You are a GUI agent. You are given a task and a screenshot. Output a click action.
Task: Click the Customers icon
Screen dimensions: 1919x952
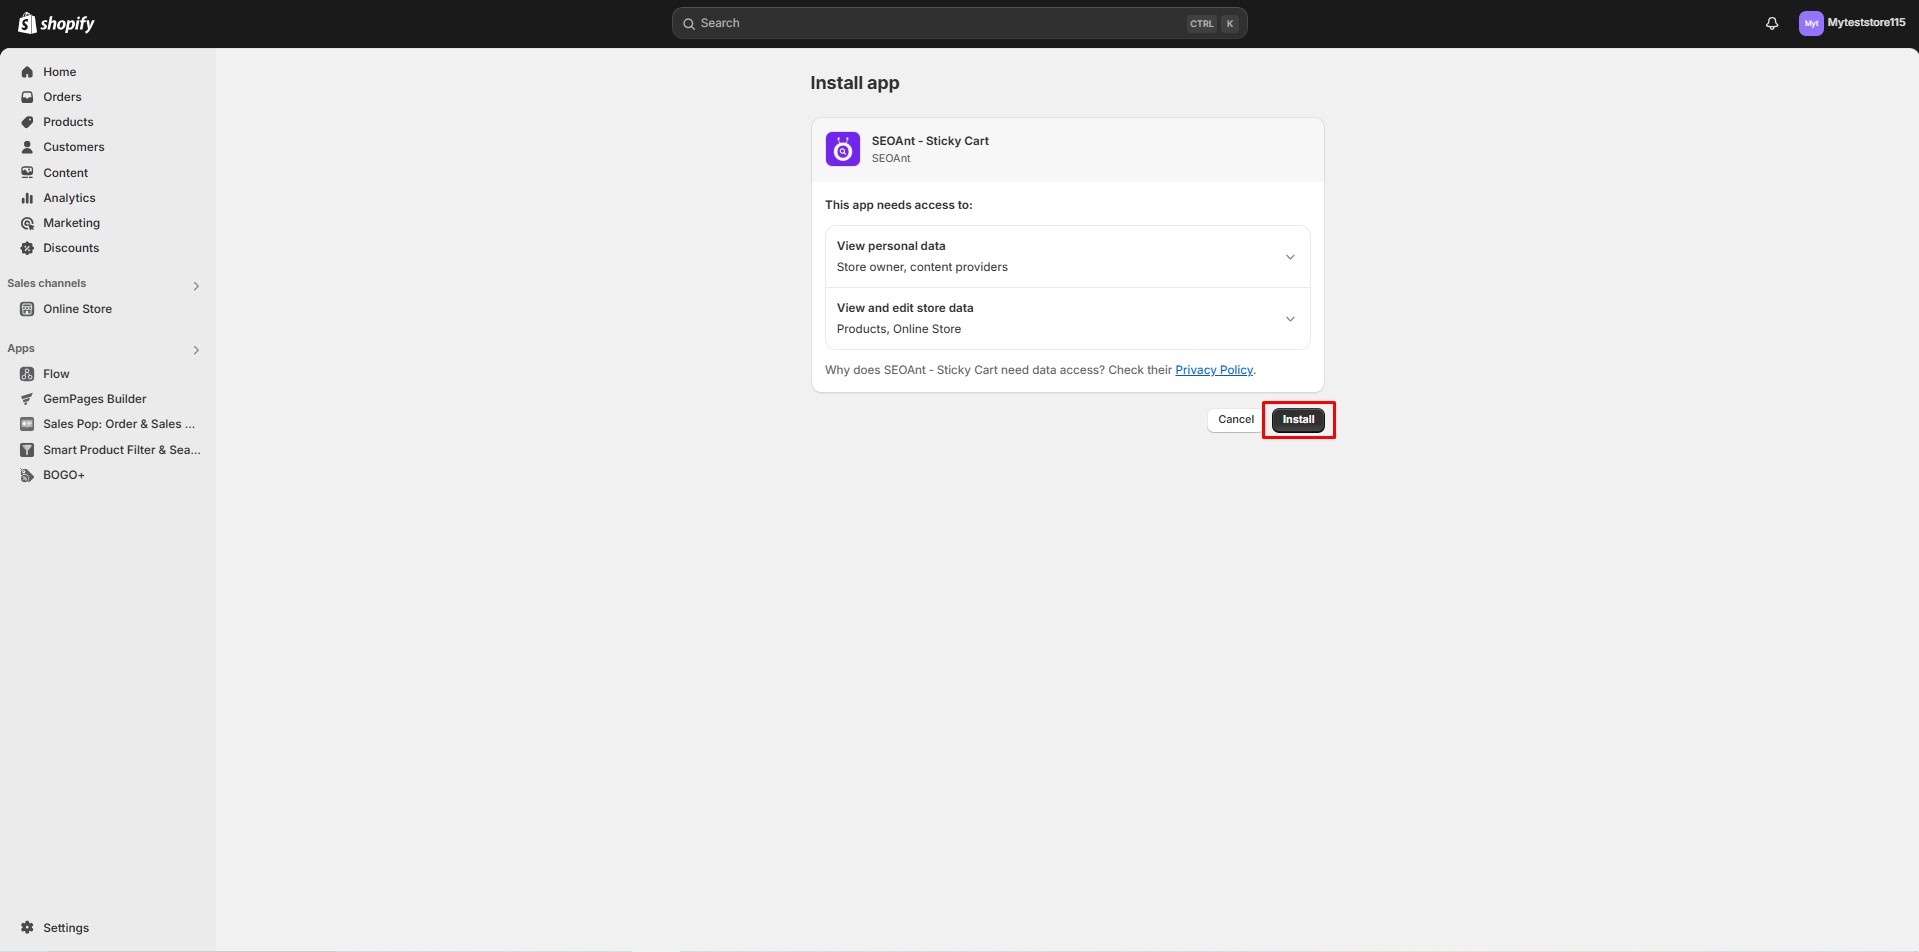[27, 146]
